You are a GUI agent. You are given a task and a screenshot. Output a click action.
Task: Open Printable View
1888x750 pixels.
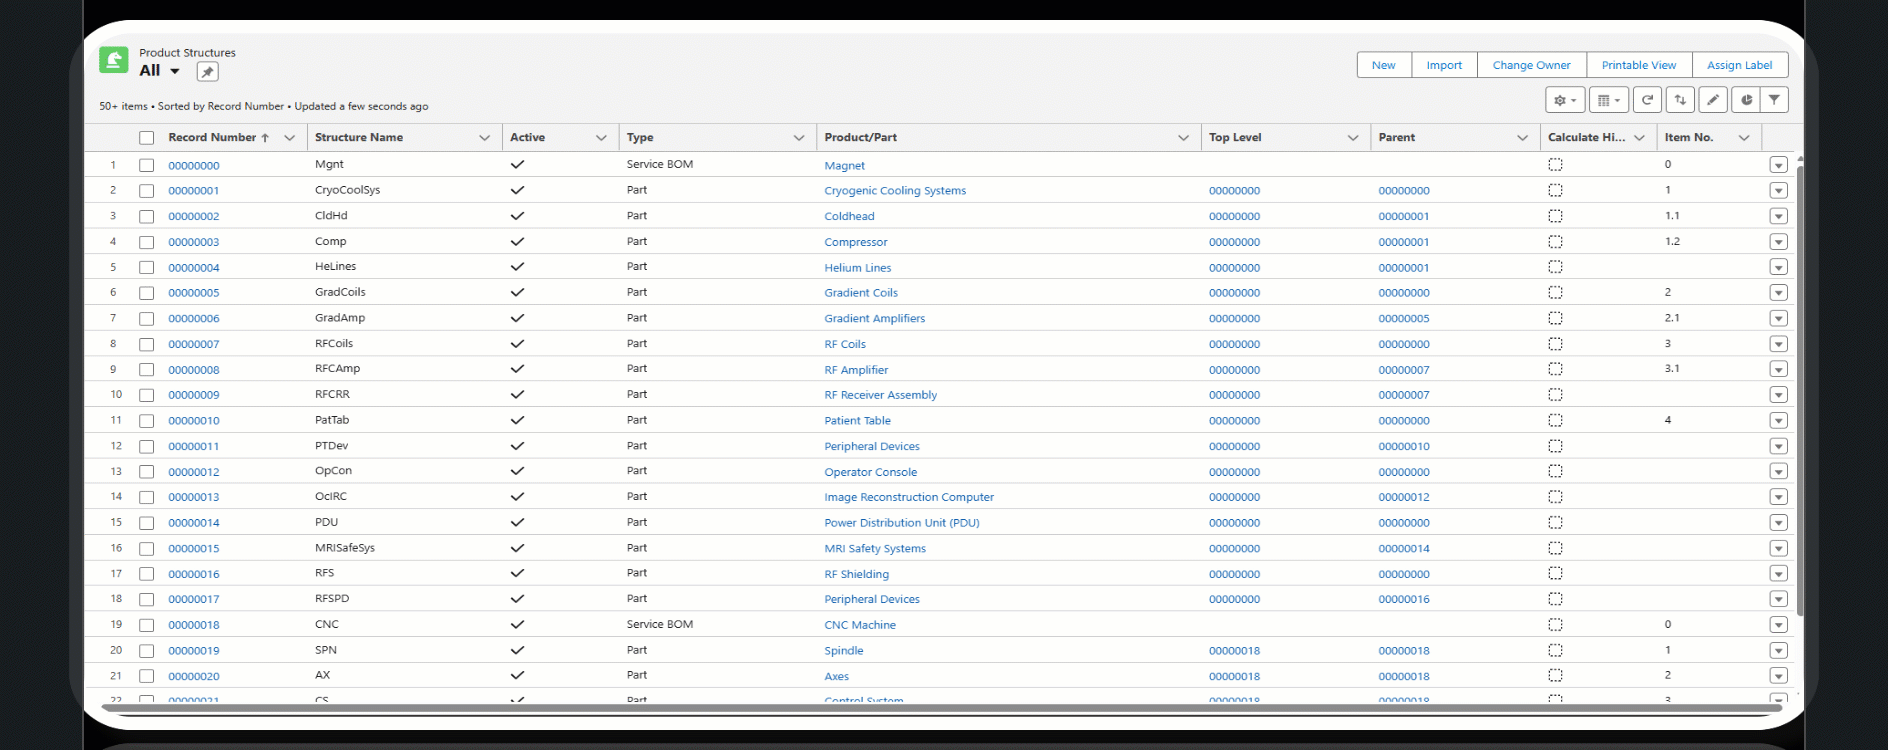point(1639,65)
